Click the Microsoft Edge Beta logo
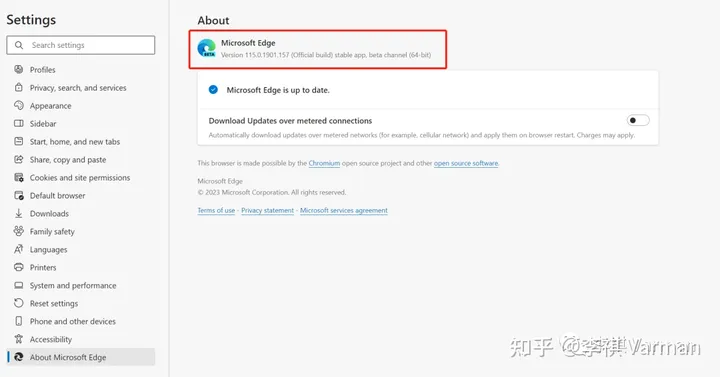 (207, 48)
